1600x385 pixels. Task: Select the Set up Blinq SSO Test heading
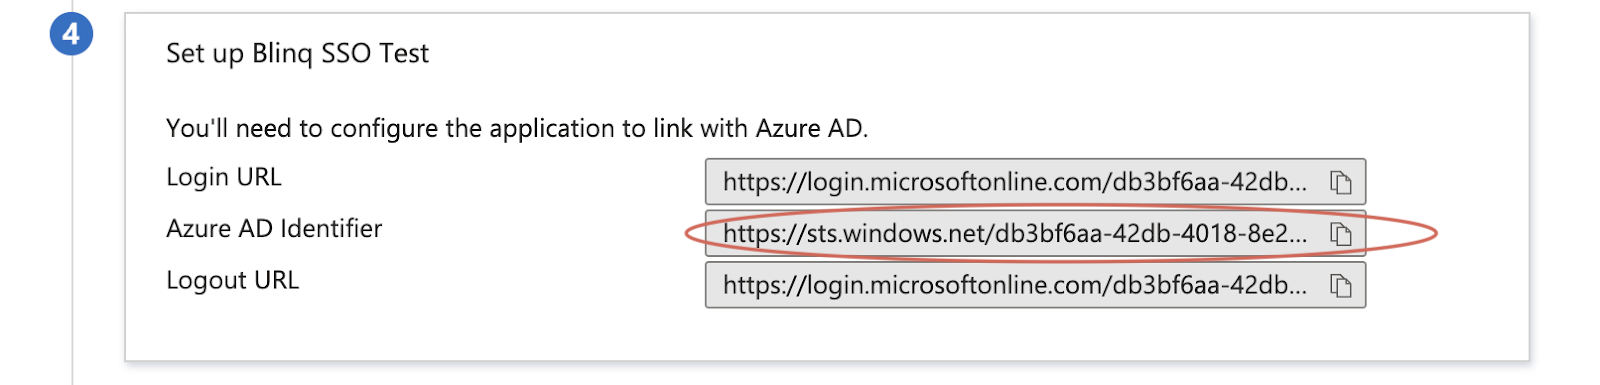point(297,53)
